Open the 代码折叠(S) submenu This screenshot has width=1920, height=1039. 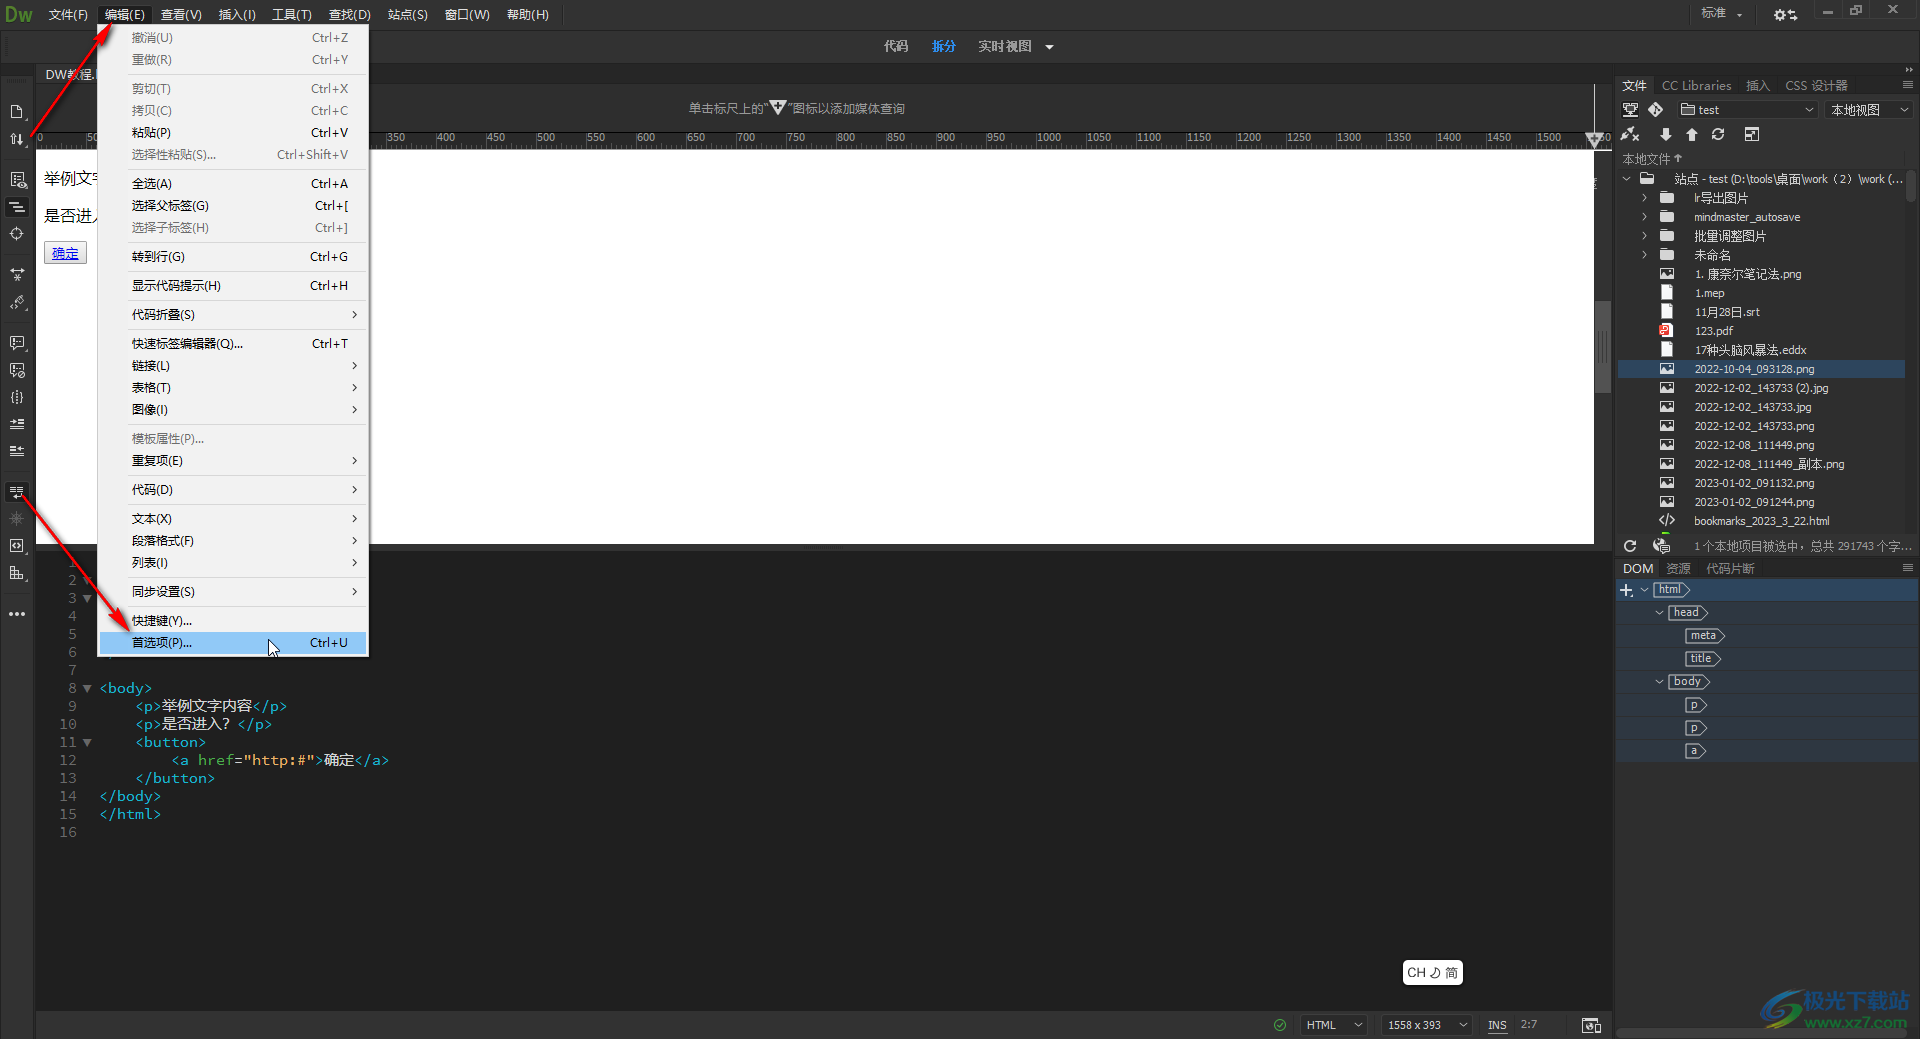[233, 315]
